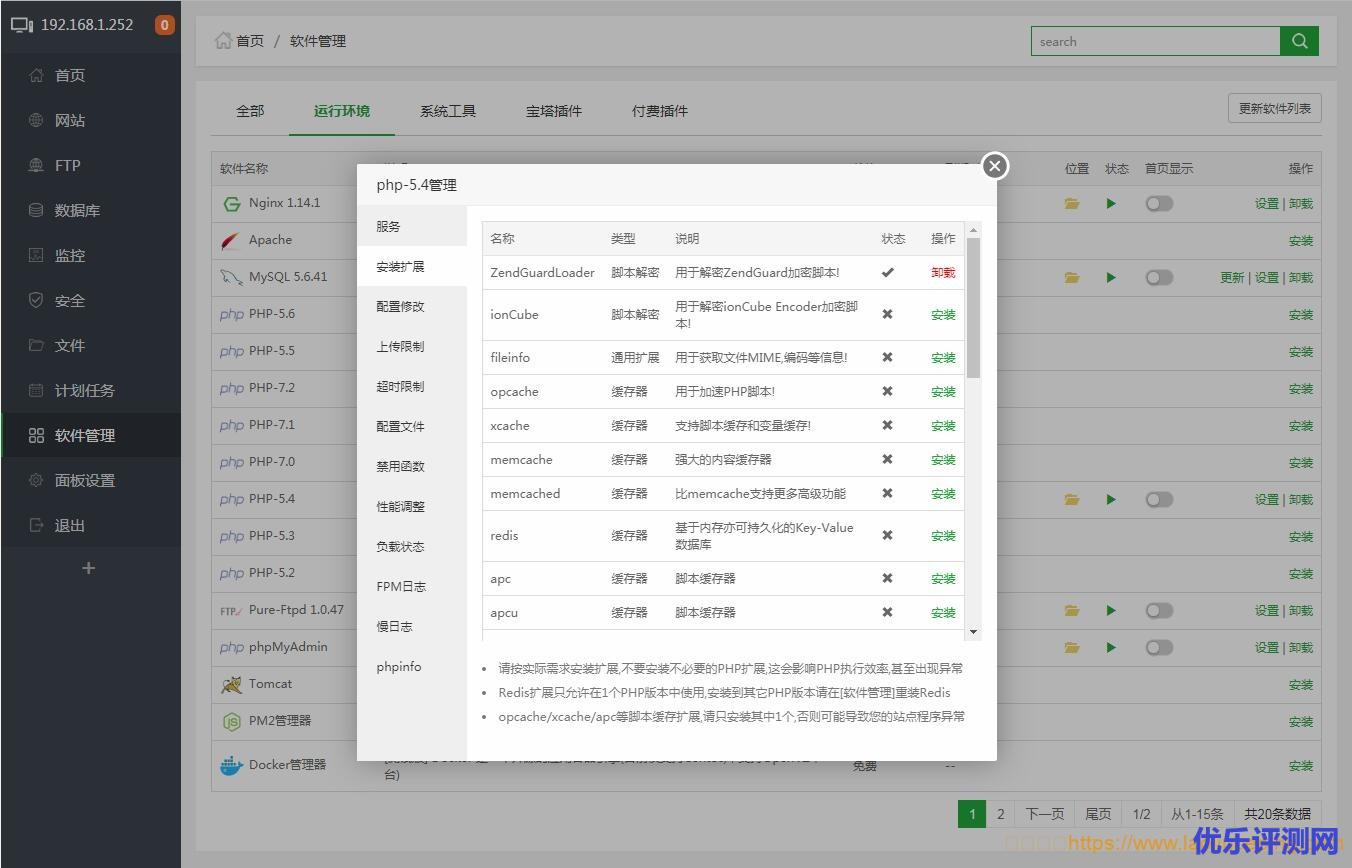Toggle homepage display for PHP-5.4
Screen dimensions: 1352x868
click(1159, 499)
